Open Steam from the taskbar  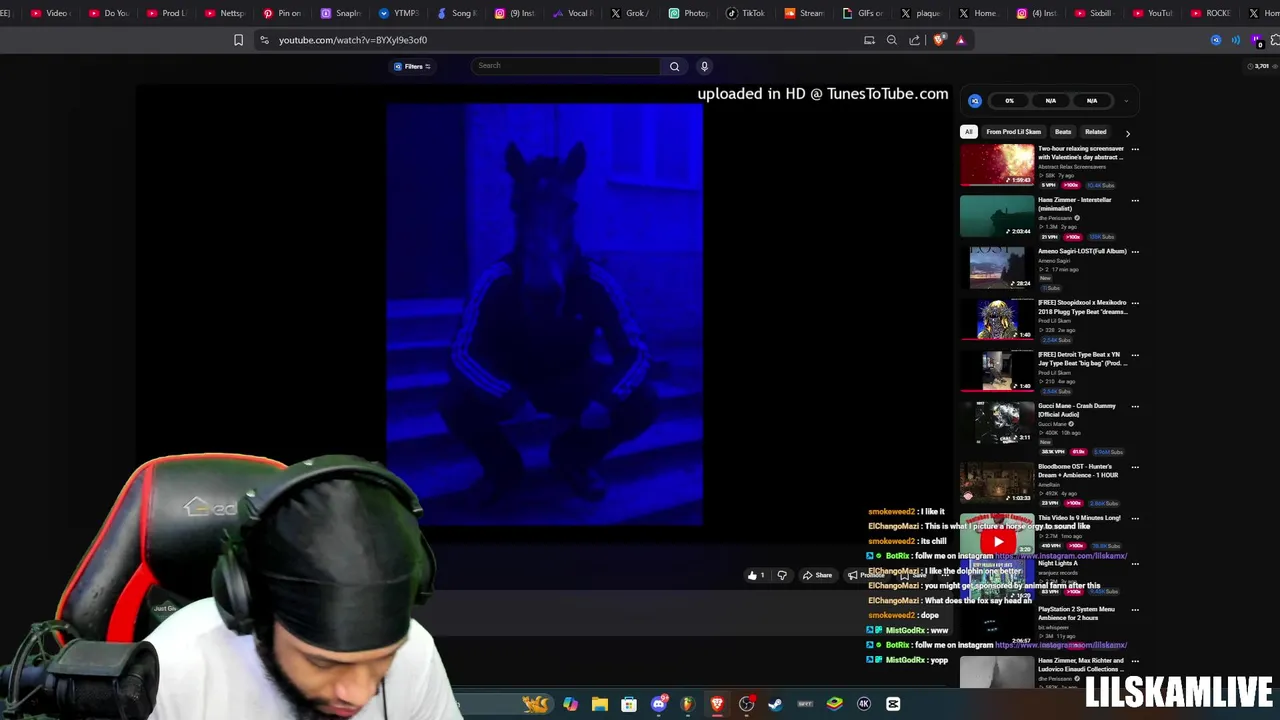[x=775, y=704]
